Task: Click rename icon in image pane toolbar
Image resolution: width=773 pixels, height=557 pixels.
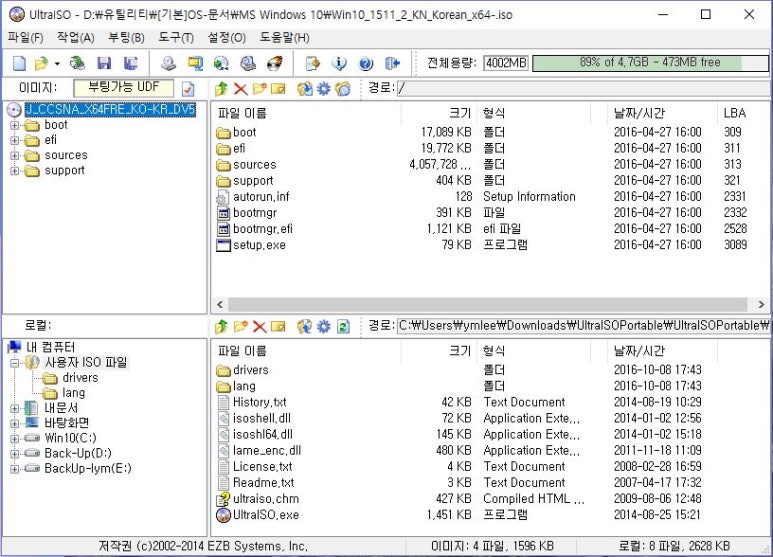Action: click(279, 89)
